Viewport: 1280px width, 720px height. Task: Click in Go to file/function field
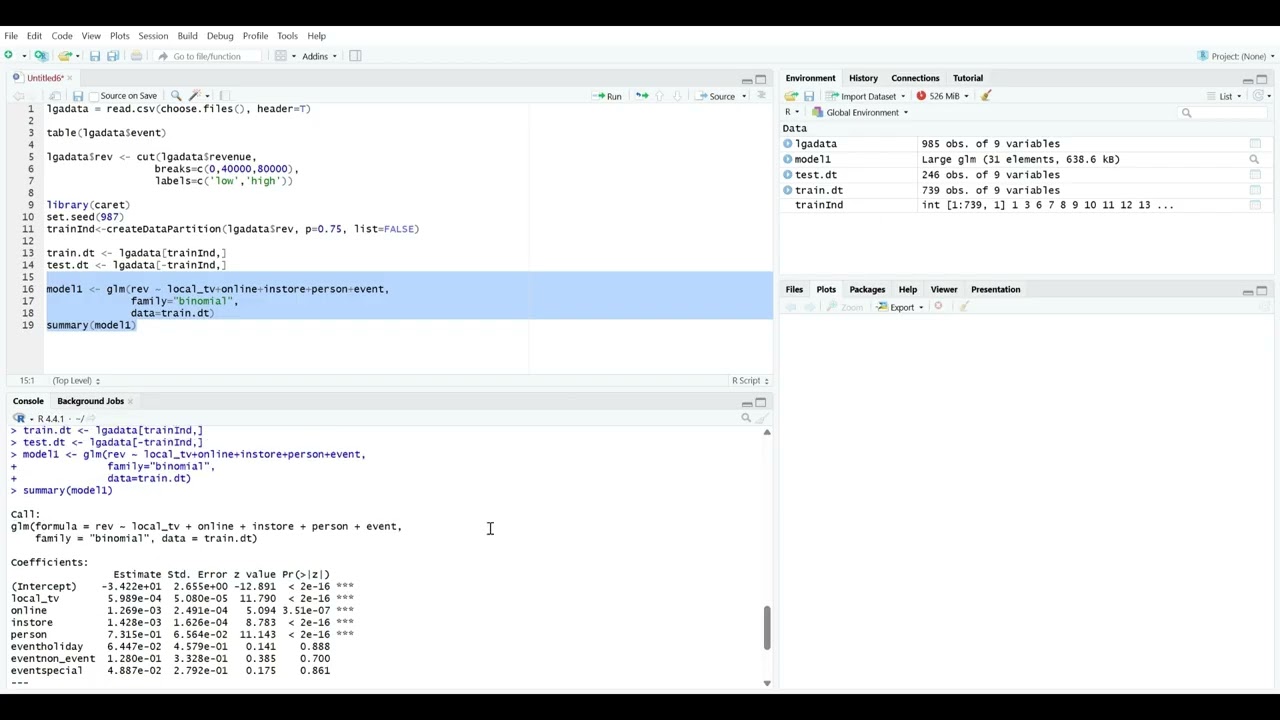(207, 56)
